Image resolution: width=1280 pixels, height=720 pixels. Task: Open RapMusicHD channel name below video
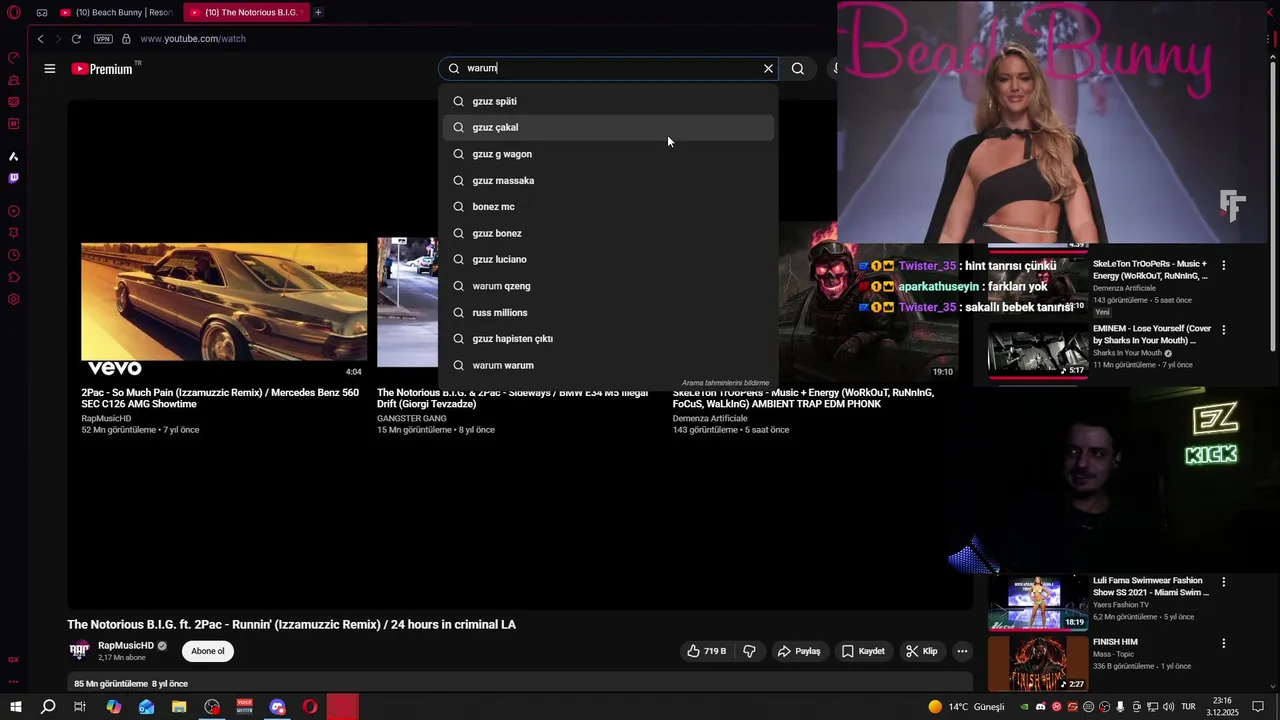coord(125,646)
